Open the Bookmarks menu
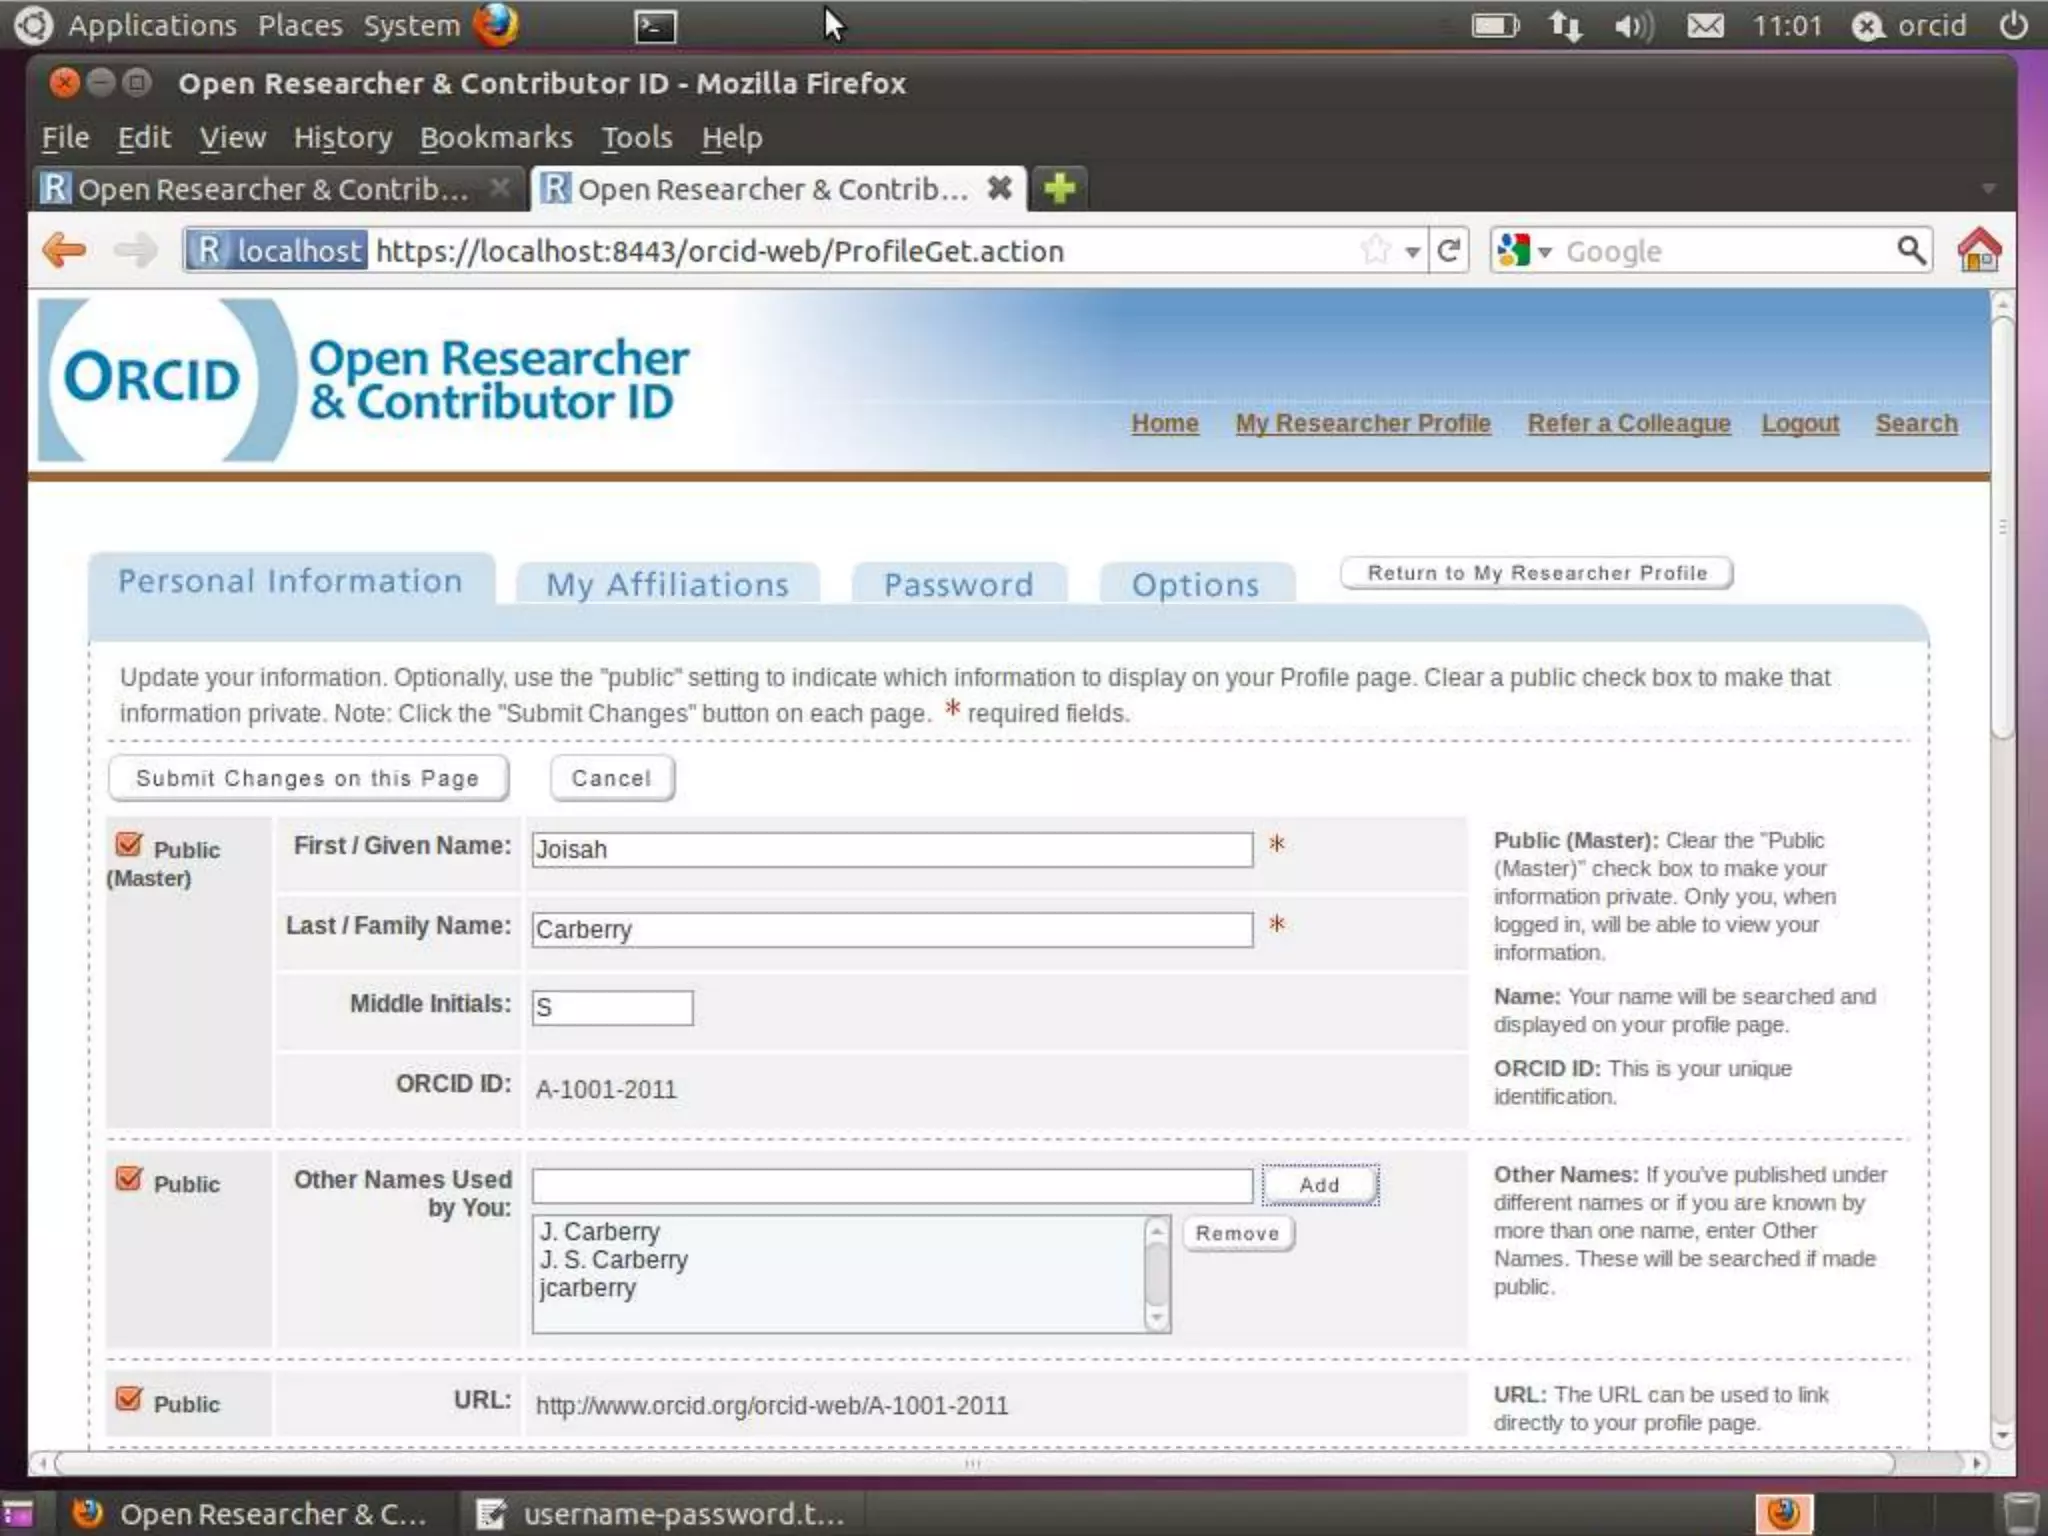 pyautogui.click(x=496, y=137)
